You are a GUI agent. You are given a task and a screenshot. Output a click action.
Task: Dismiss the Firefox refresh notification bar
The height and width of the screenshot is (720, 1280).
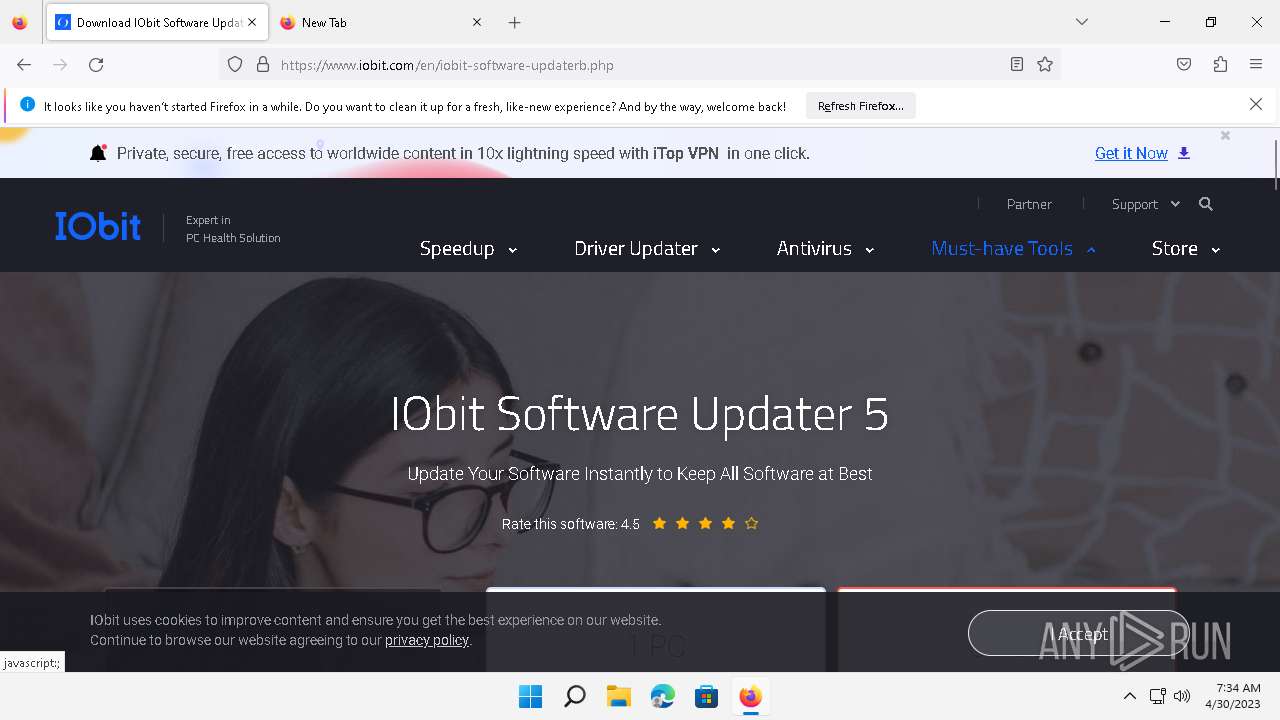(x=1256, y=104)
